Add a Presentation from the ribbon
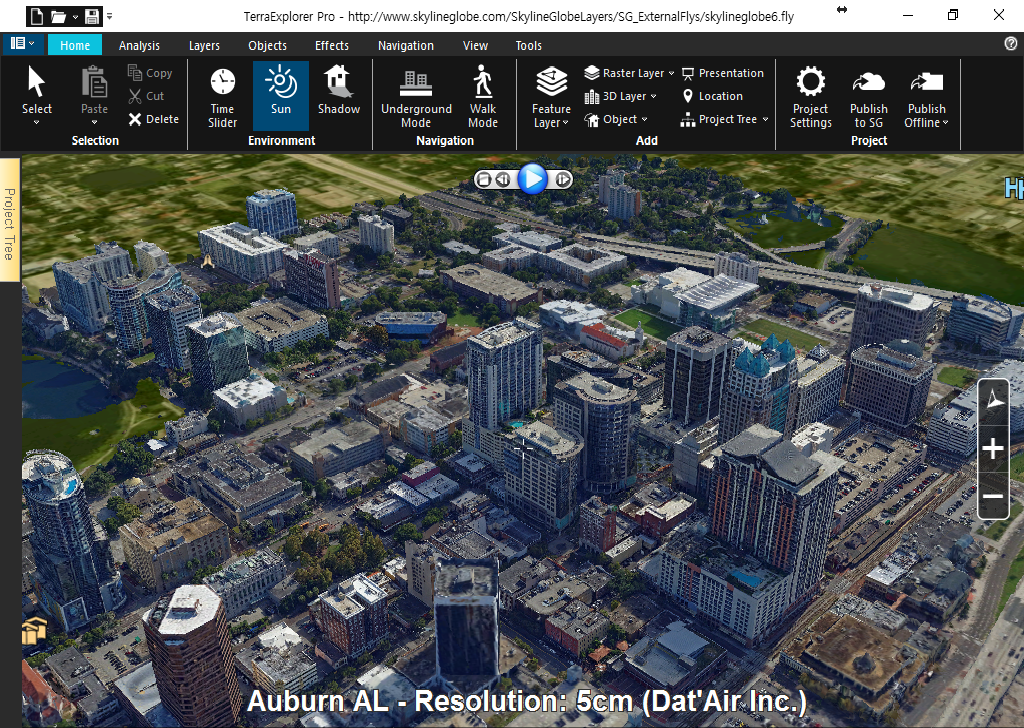This screenshot has height=728, width=1024. pos(722,73)
